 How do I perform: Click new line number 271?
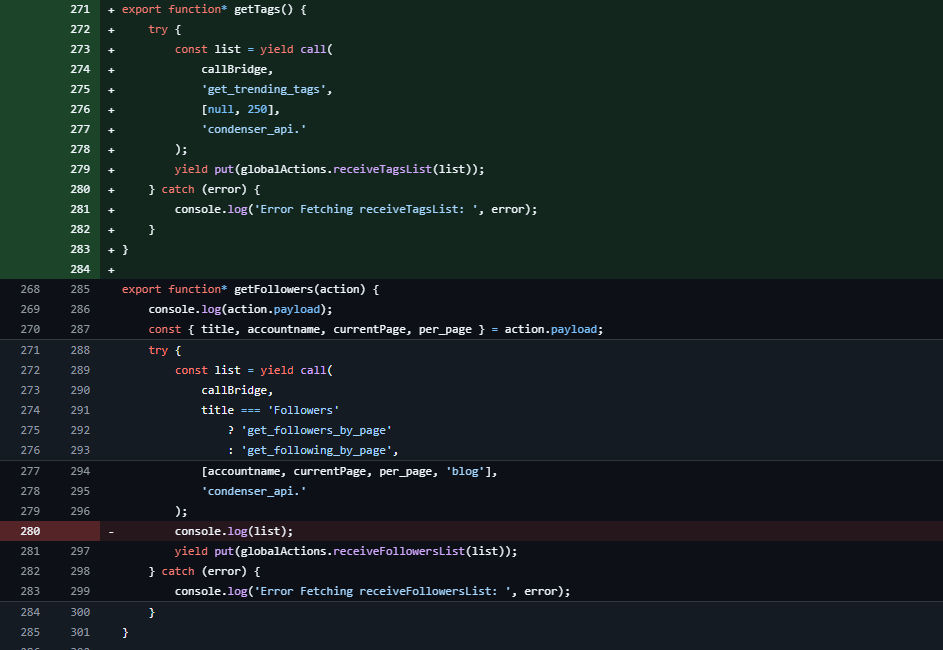pyautogui.click(x=80, y=9)
